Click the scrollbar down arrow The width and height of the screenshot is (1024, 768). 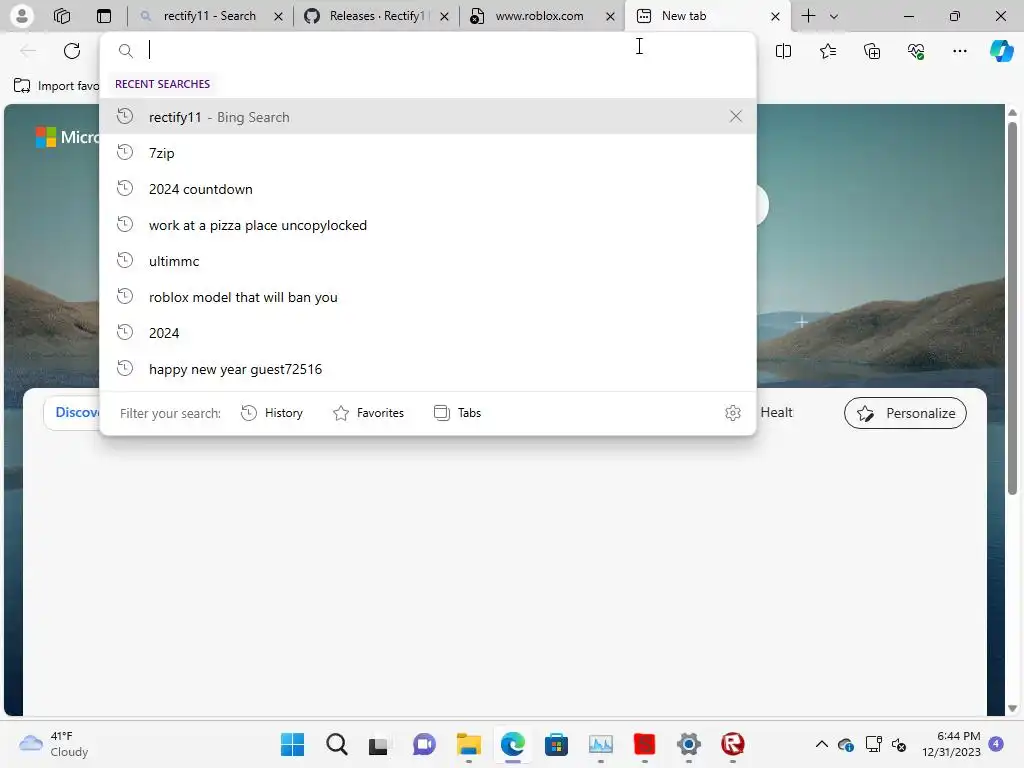pos(1012,708)
